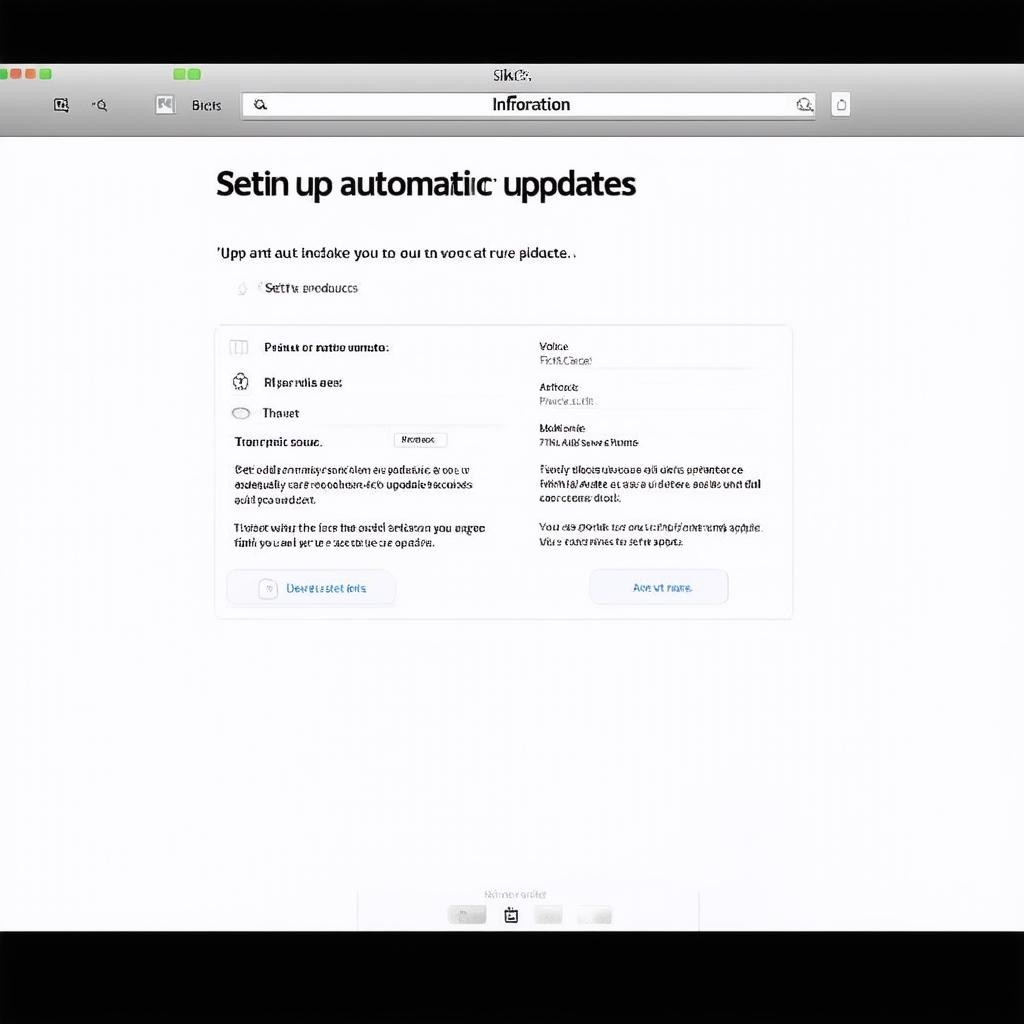Click the blue button at card bottom left
The image size is (1024, 1024).
point(311,588)
